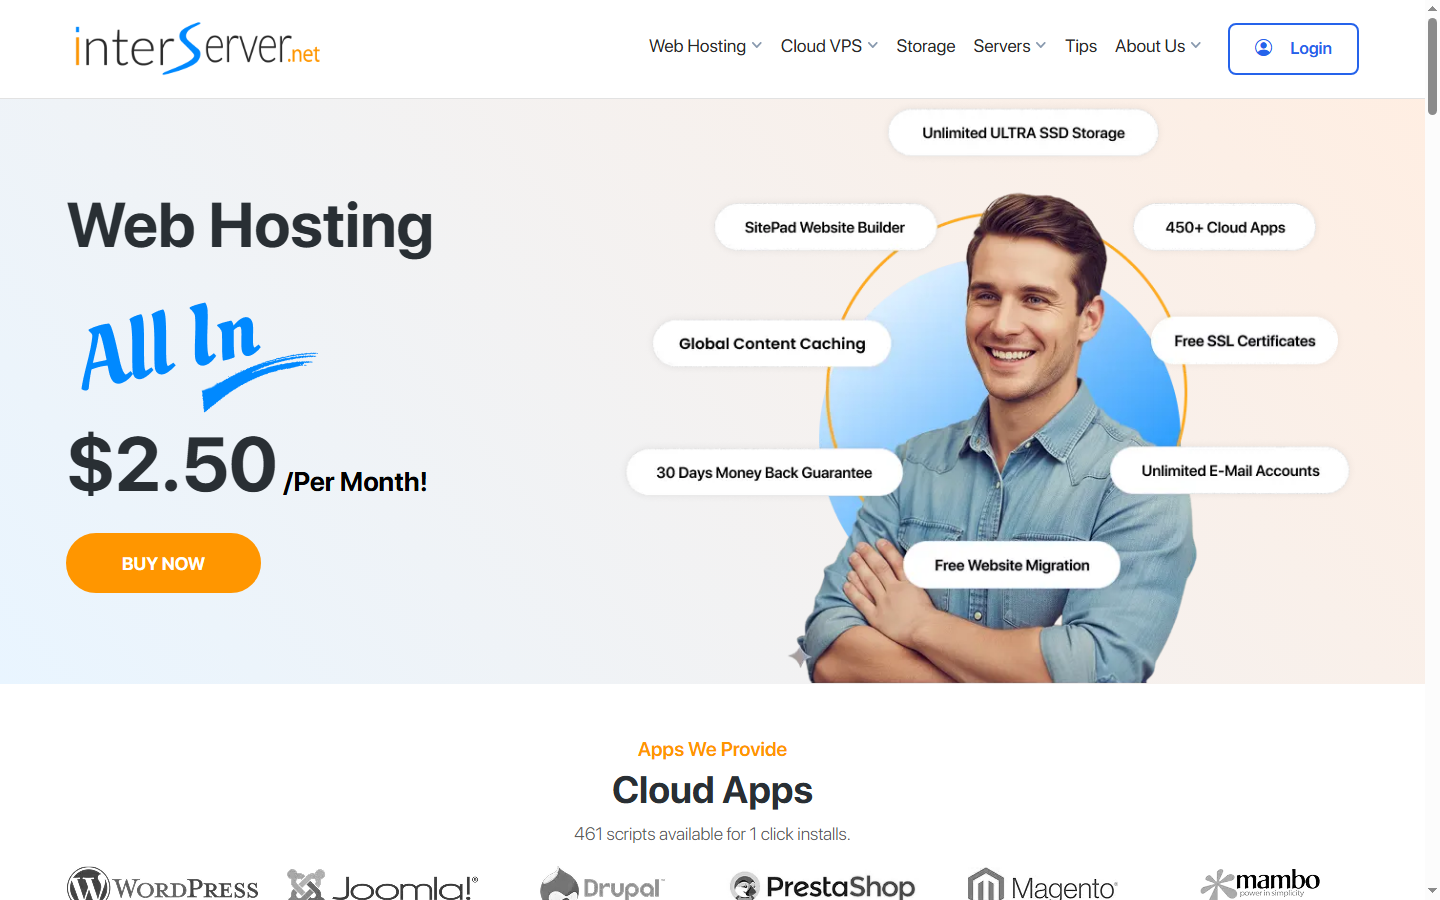Expand the Web Hosting chevron

[757, 46]
